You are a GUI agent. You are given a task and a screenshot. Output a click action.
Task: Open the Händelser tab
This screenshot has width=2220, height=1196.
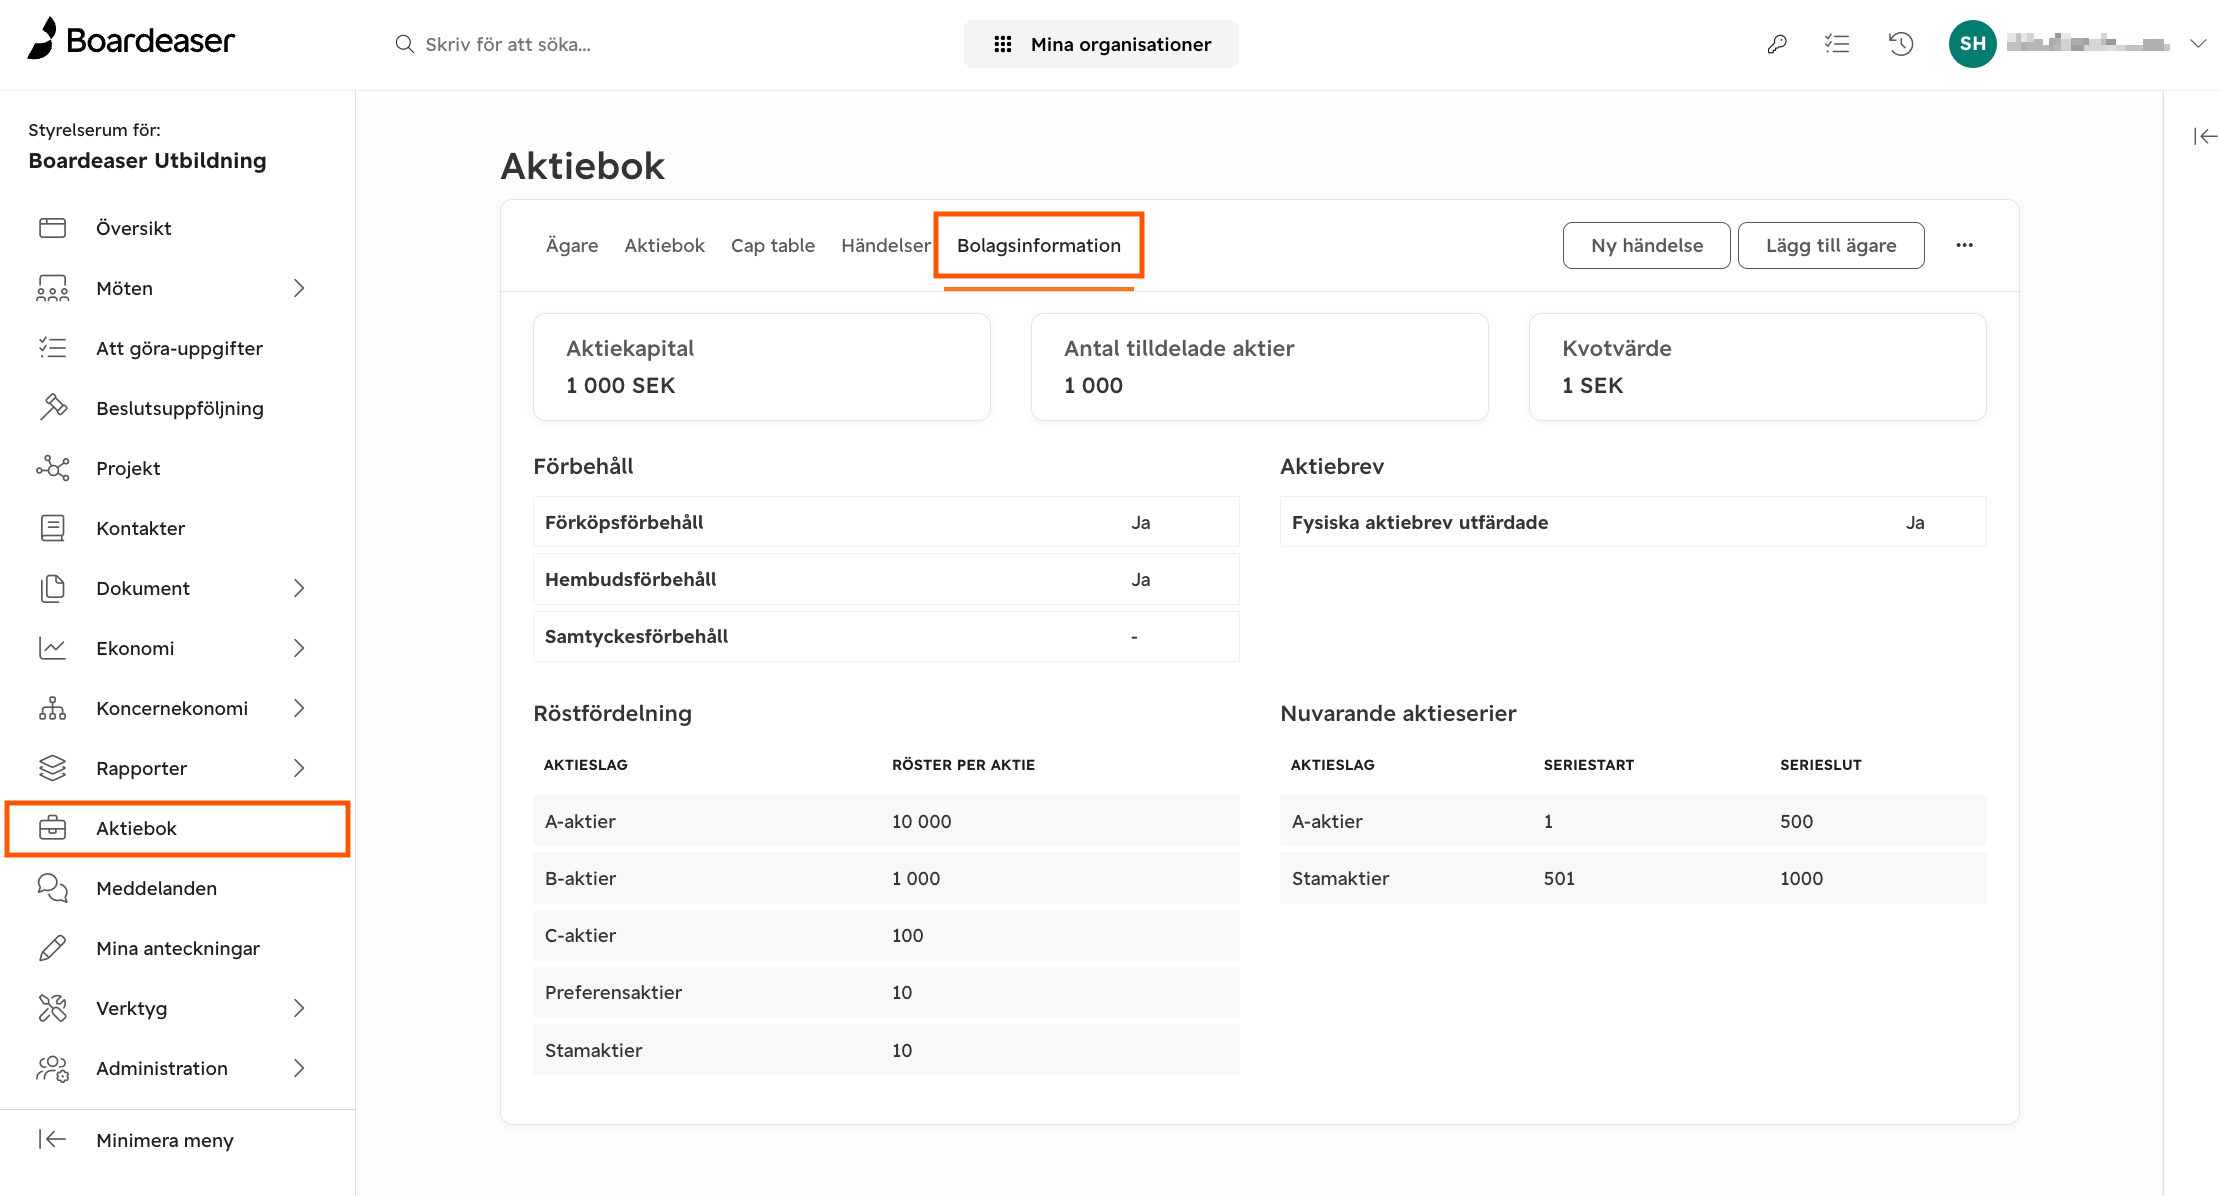[886, 246]
